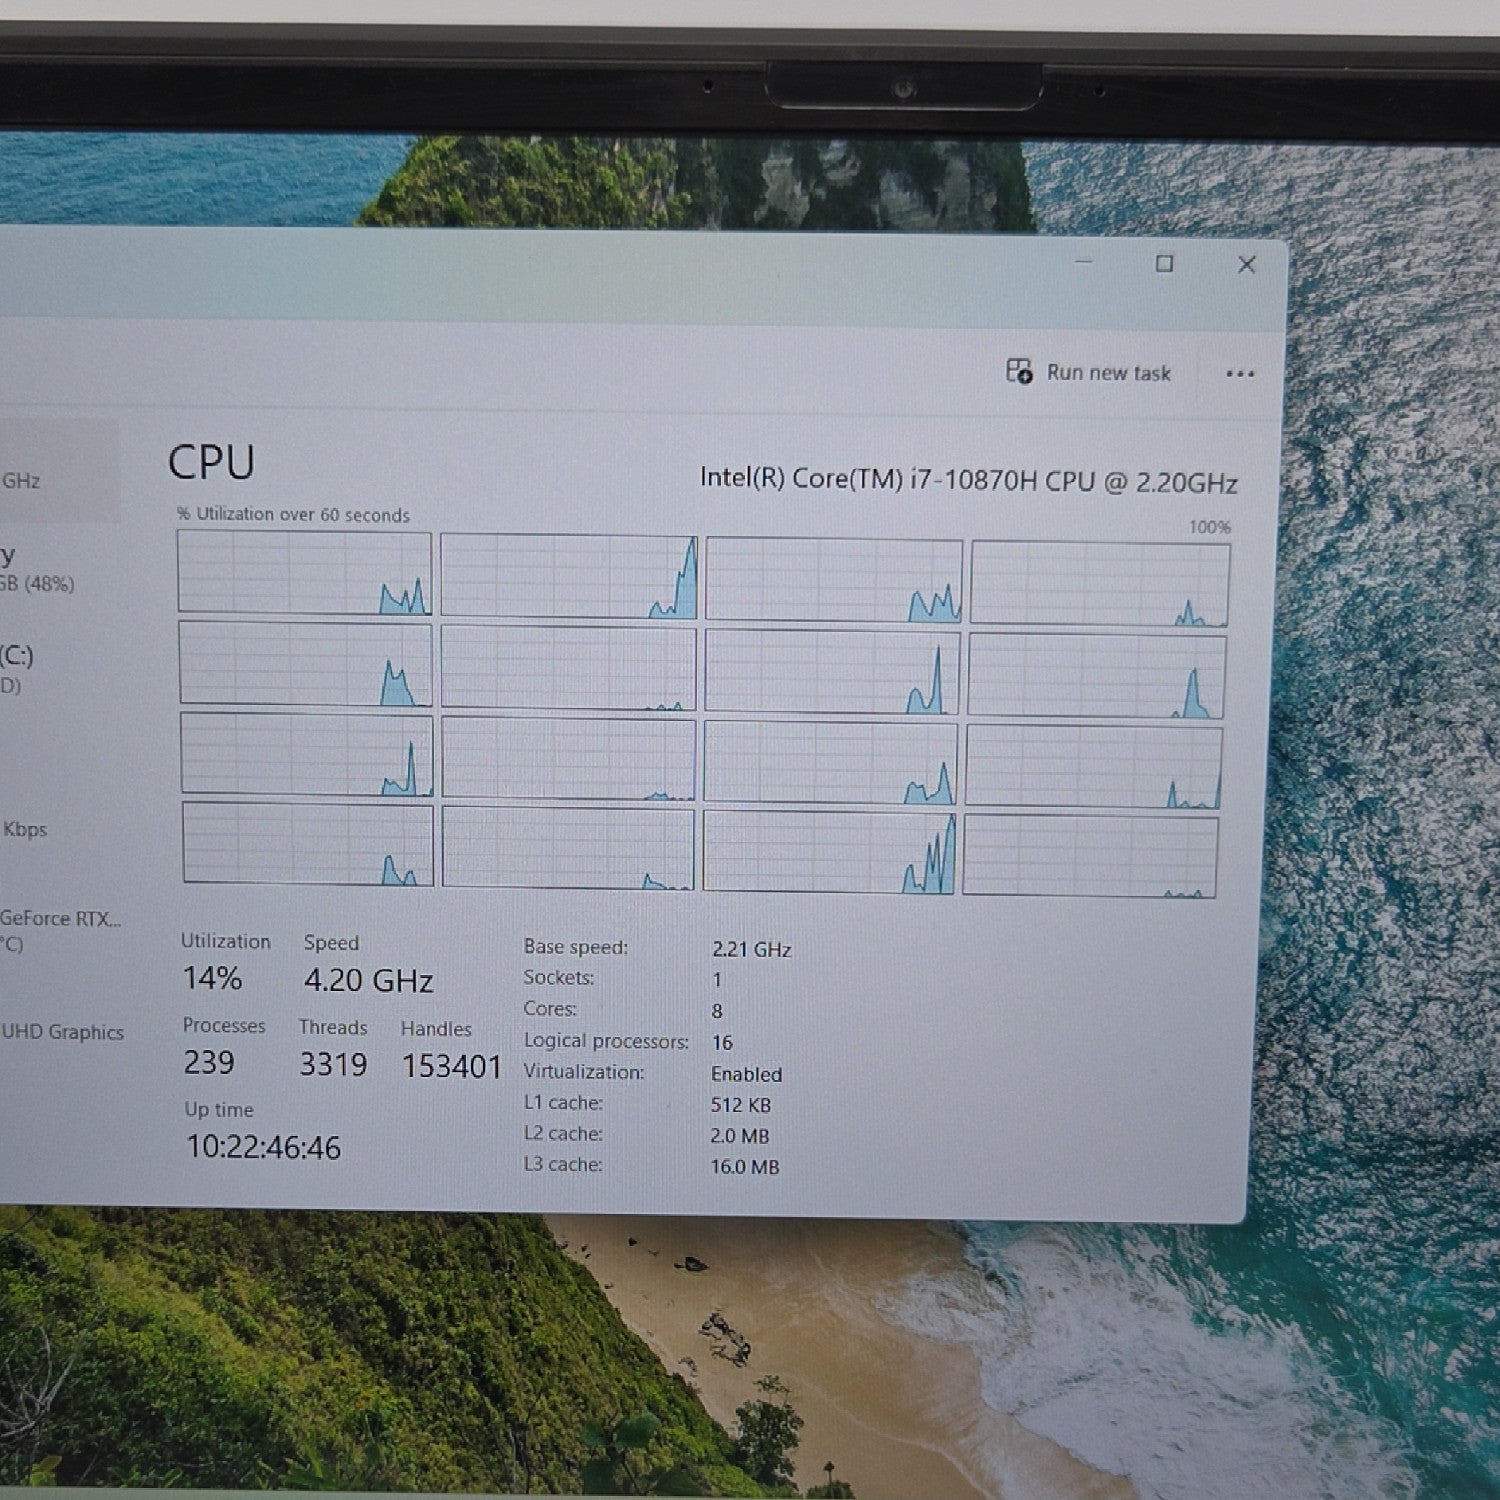Click the 100% graph scale label
Image resolution: width=1500 pixels, height=1500 pixels.
pos(1209,527)
